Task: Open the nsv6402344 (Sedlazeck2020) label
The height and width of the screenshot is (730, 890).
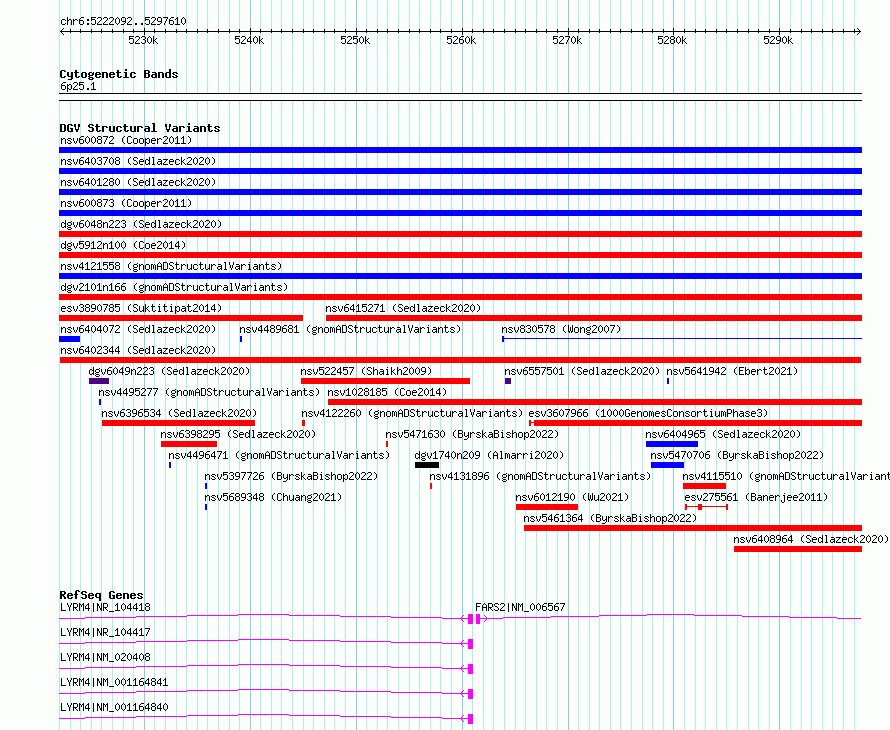Action: point(138,350)
